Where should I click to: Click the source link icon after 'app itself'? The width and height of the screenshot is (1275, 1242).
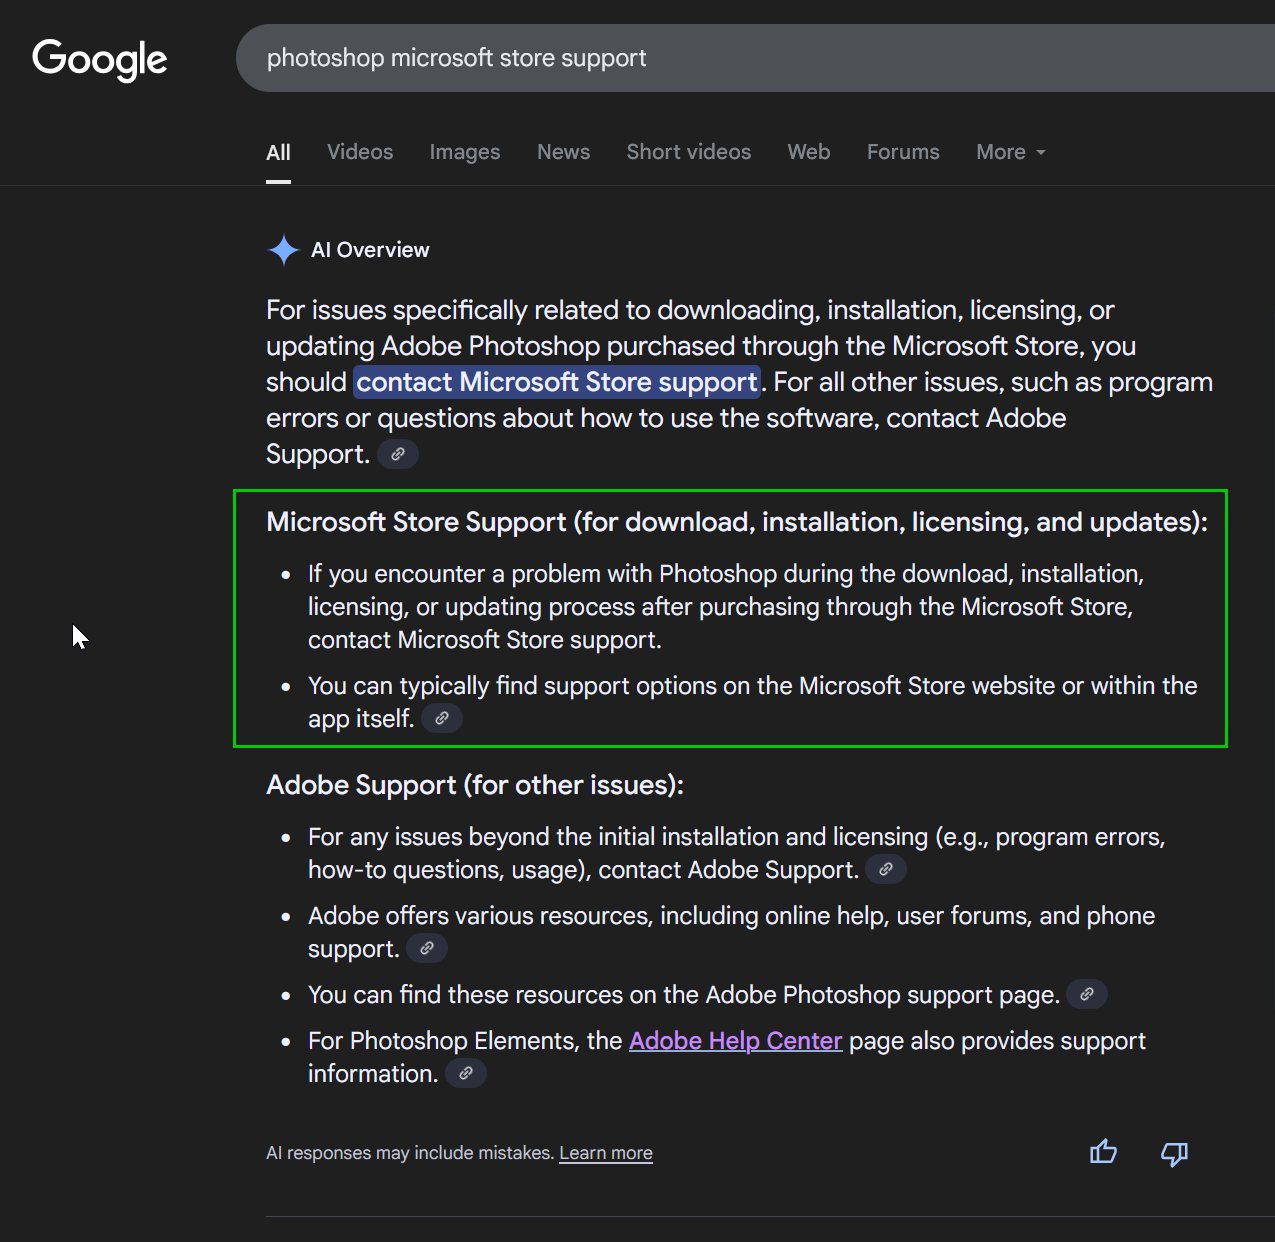click(441, 717)
